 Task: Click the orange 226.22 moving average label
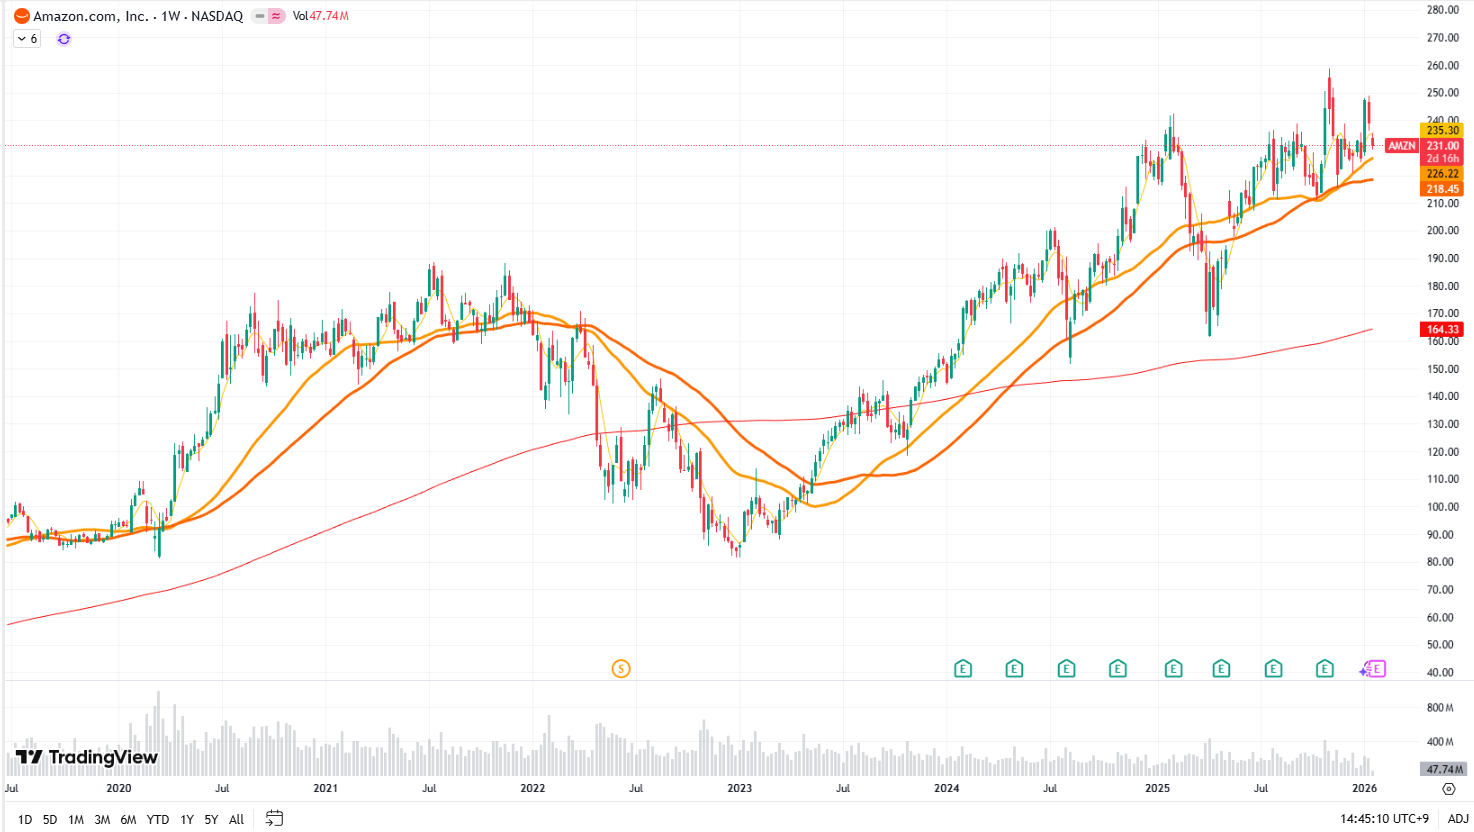(x=1443, y=174)
